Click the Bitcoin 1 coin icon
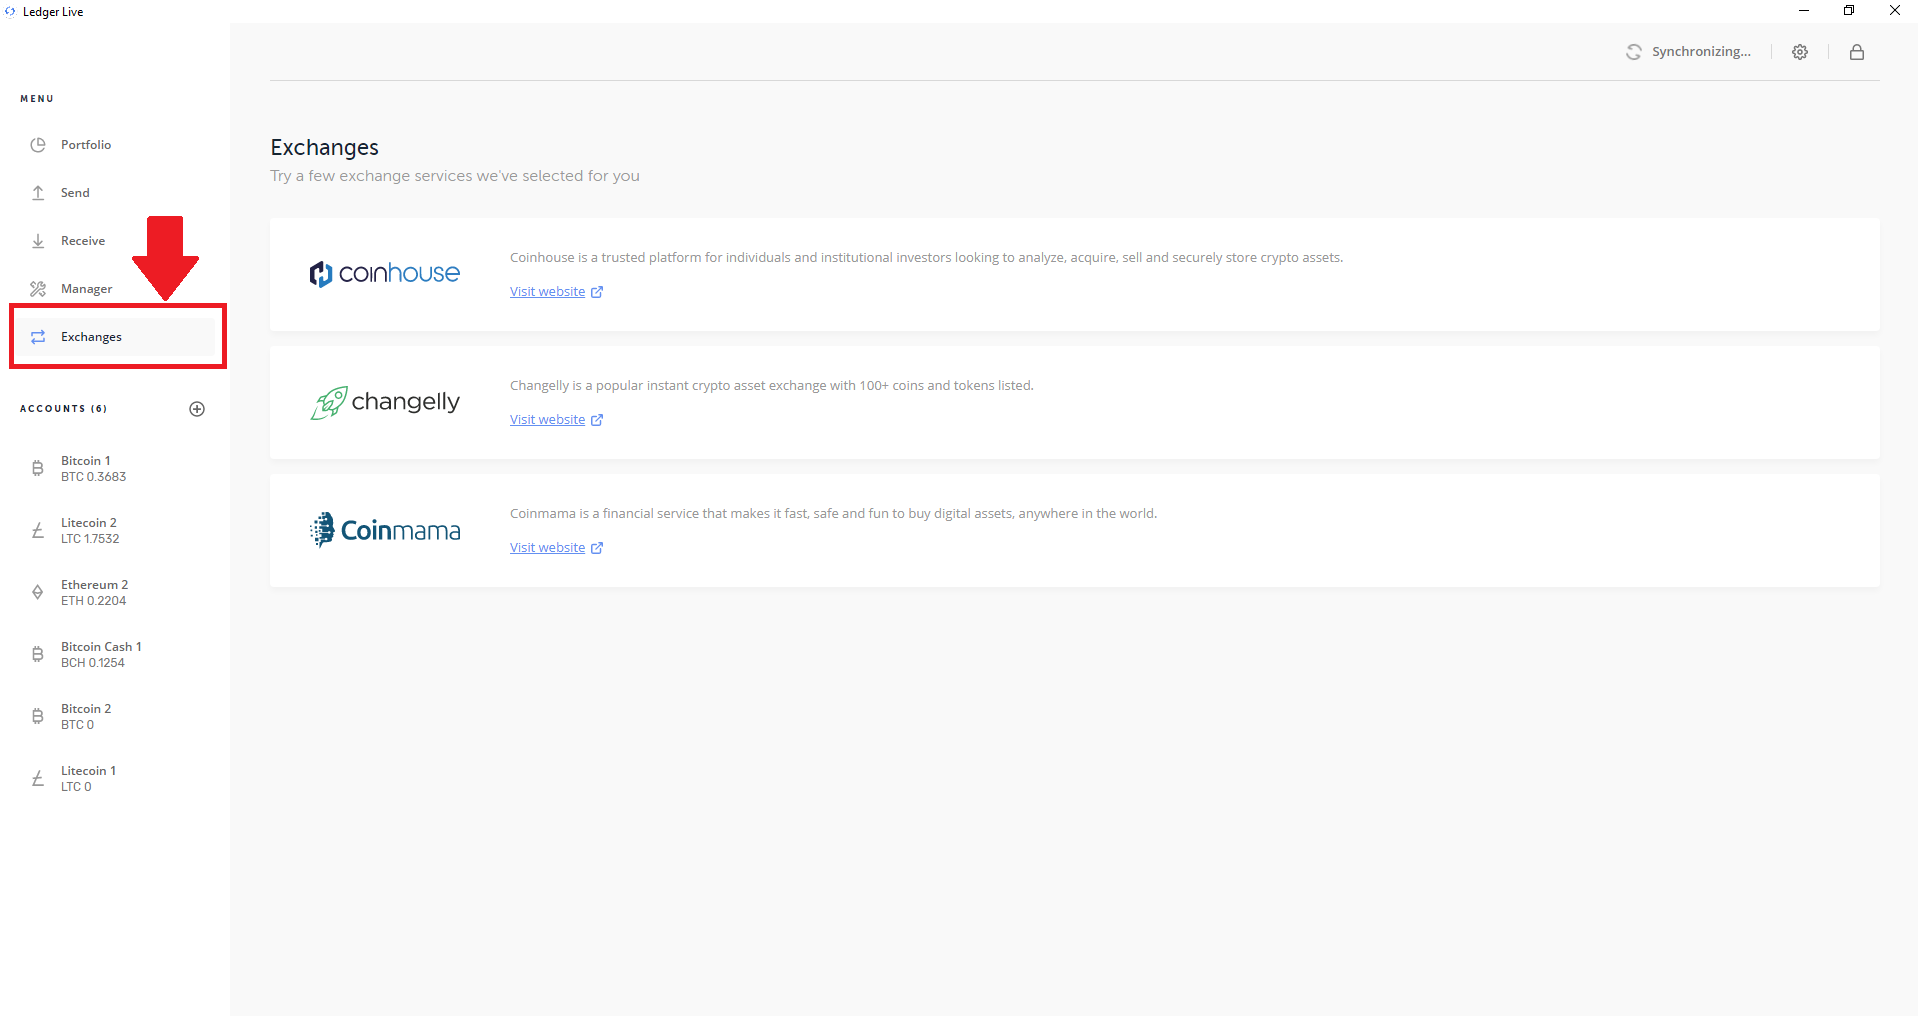Viewport: 1918px width, 1016px height. pos(38,468)
